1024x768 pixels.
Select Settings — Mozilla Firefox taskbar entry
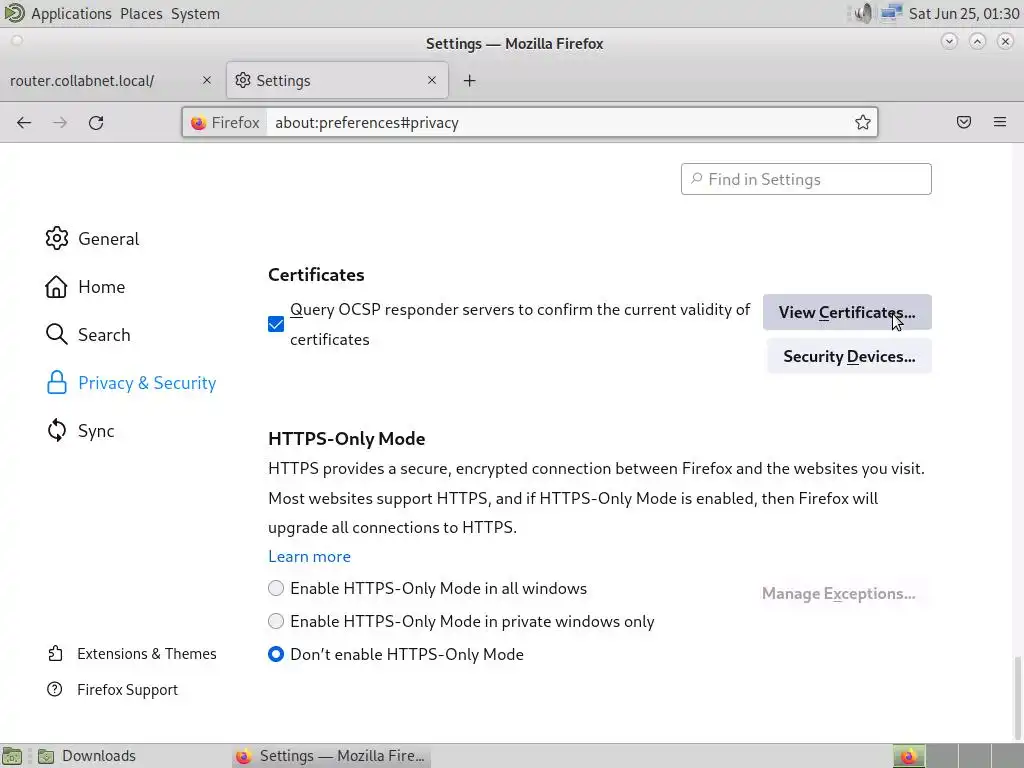pos(332,756)
